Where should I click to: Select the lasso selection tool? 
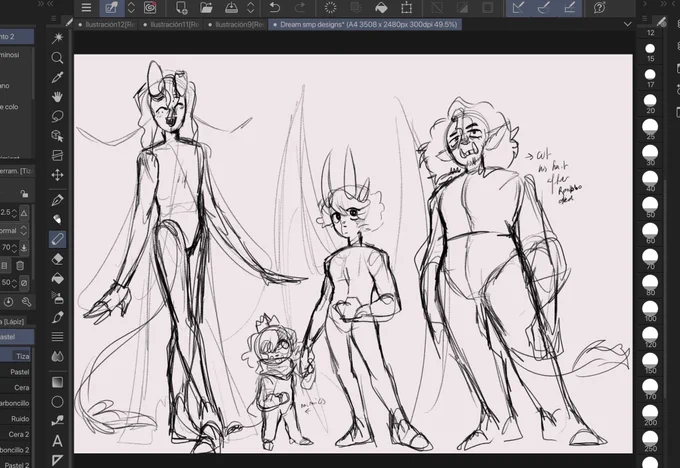point(57,116)
